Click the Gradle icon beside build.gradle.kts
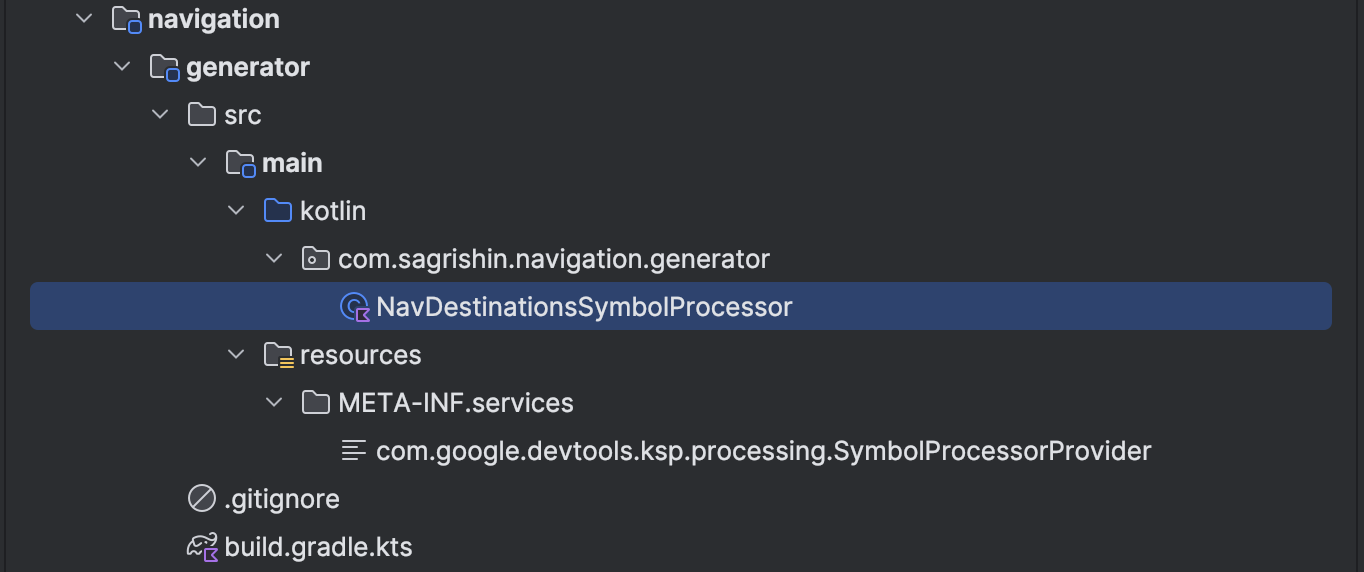This screenshot has height=572, width=1364. [203, 547]
